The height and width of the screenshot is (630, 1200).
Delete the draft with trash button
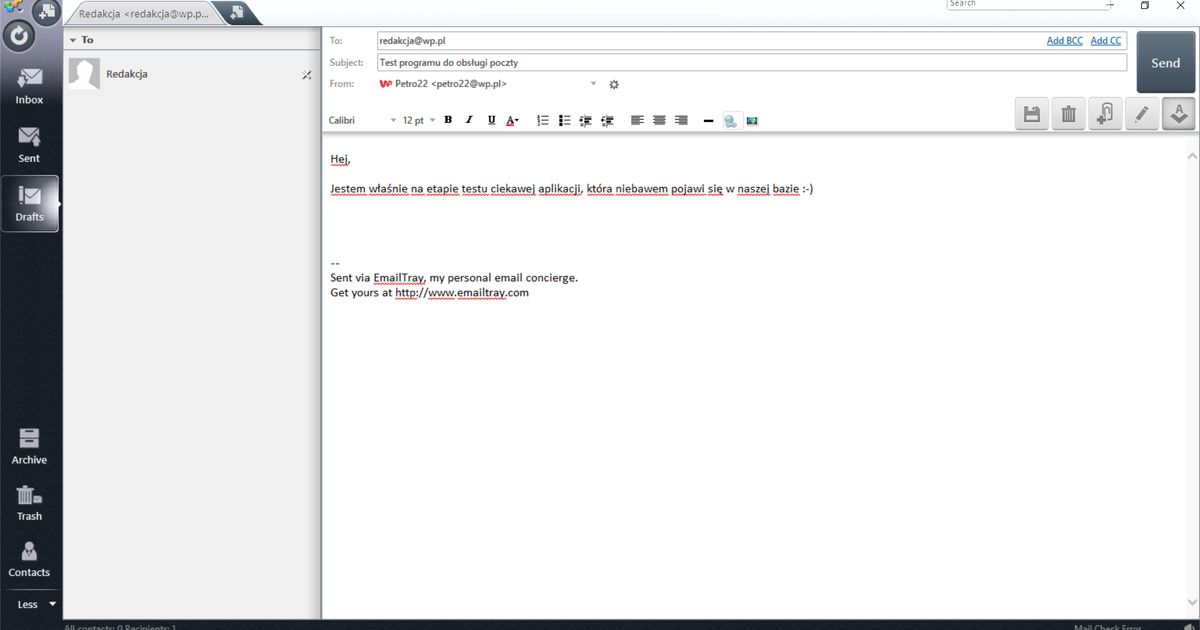(1068, 114)
